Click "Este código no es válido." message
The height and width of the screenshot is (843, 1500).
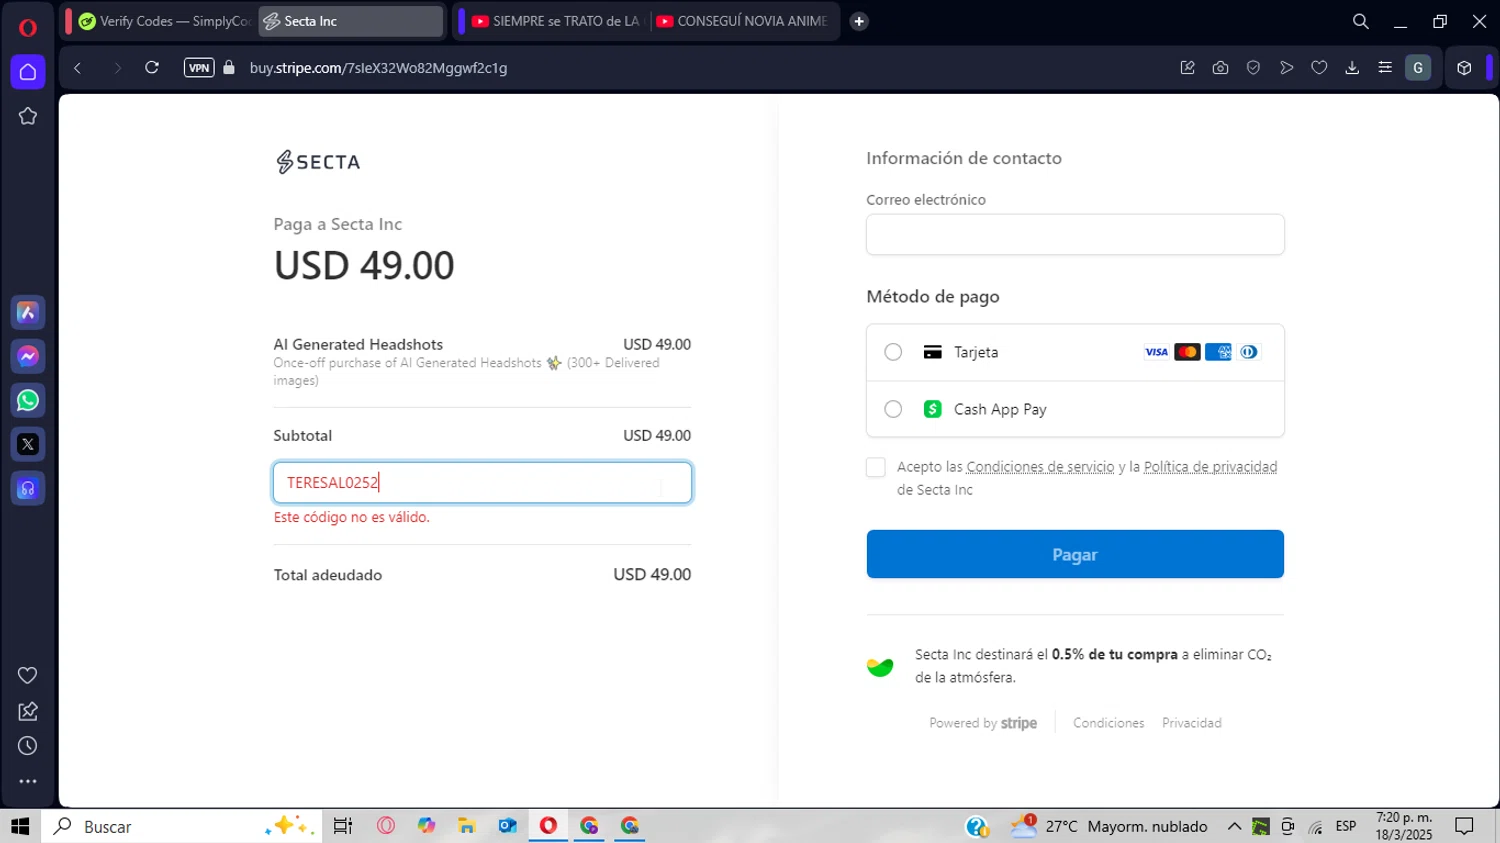[x=351, y=517]
